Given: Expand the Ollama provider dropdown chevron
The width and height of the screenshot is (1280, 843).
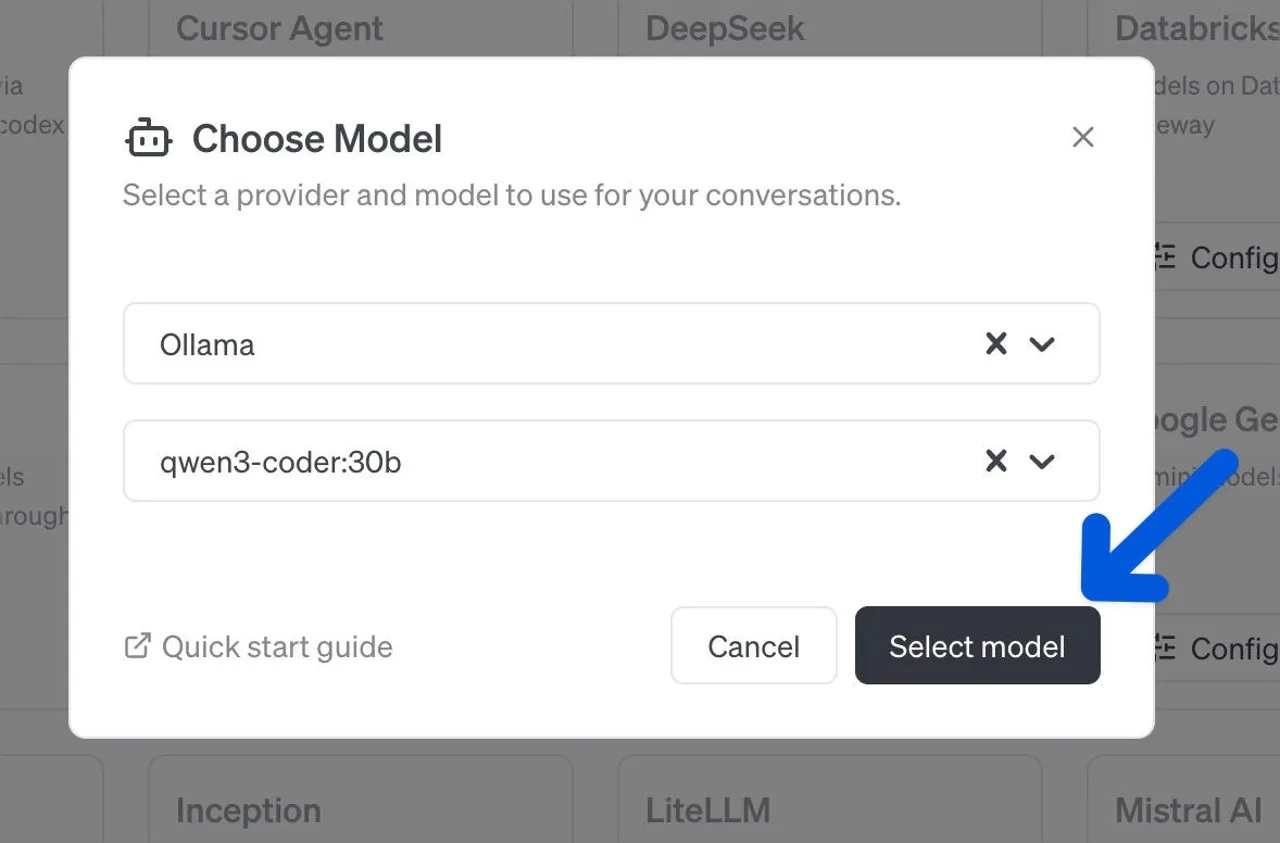Looking at the screenshot, I should tap(1042, 344).
